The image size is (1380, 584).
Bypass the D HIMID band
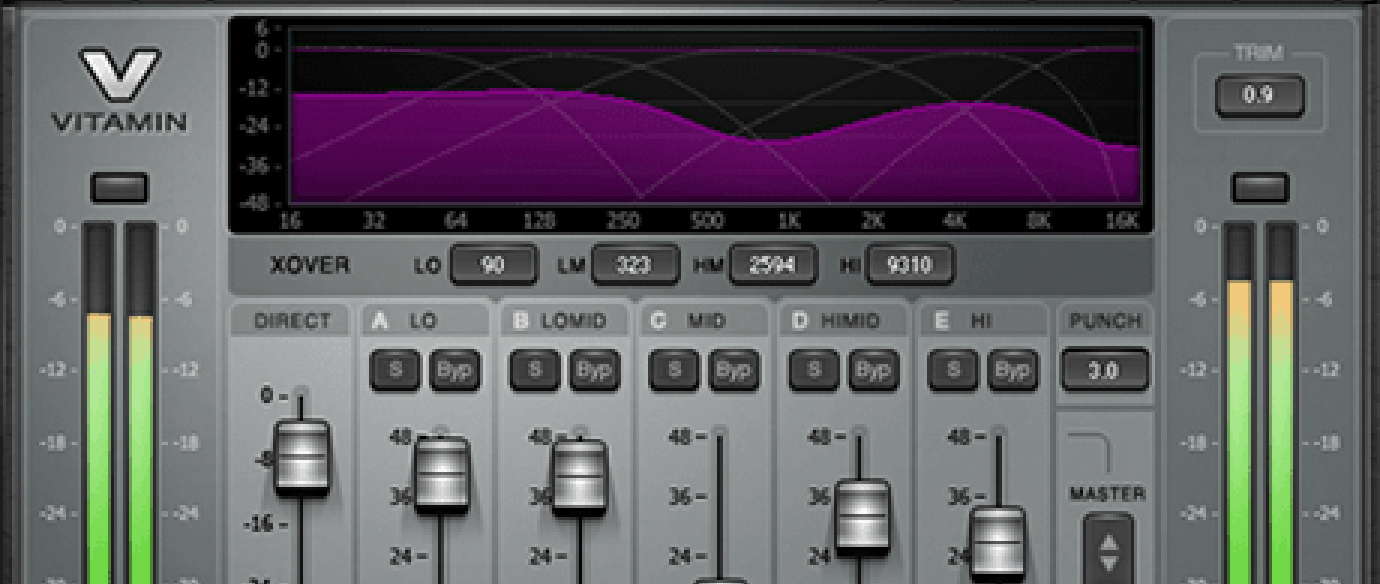point(874,370)
